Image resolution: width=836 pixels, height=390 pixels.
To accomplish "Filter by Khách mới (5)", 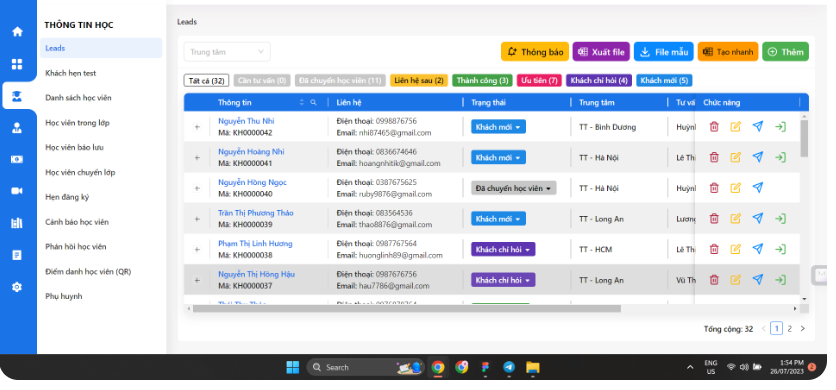I will coord(664,81).
